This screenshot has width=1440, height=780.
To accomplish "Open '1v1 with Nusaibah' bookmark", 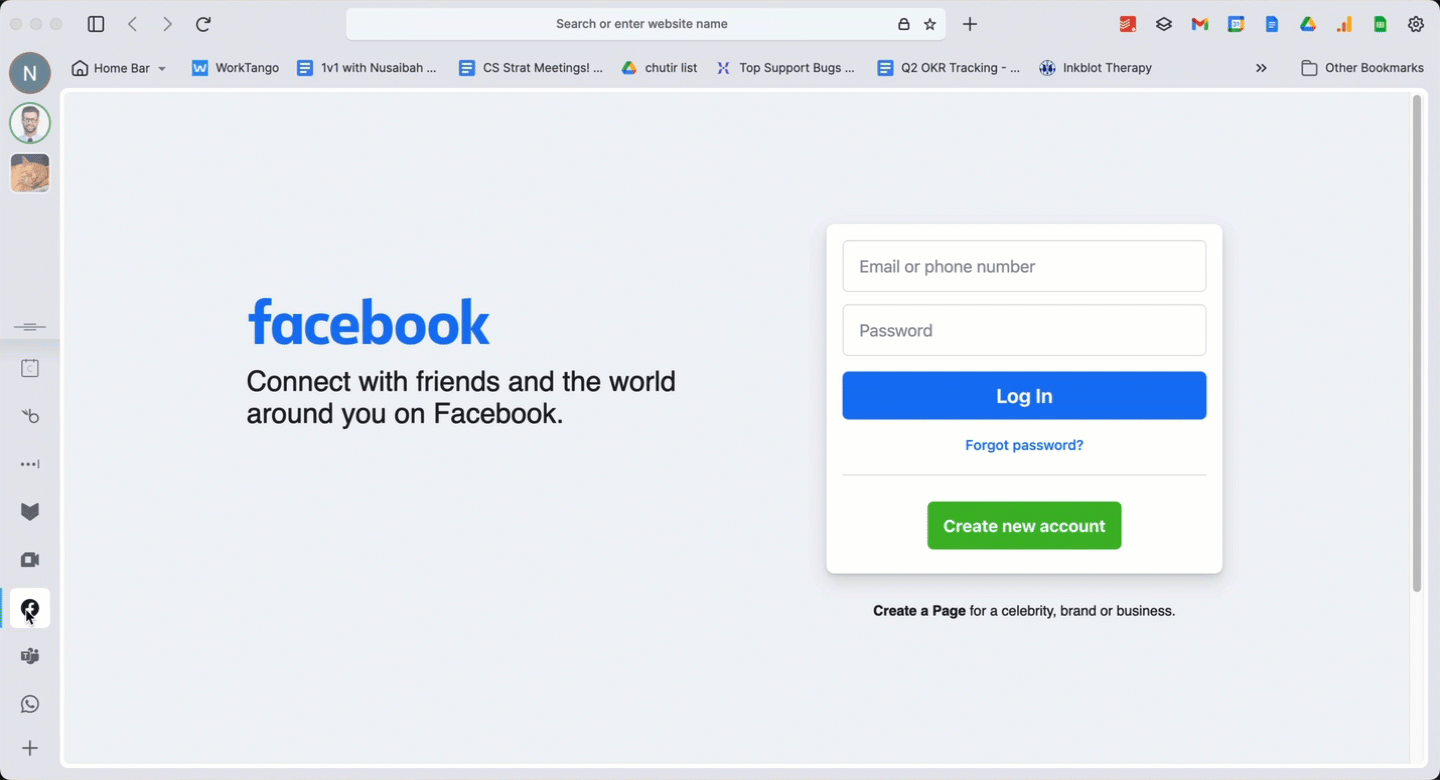I will point(367,68).
